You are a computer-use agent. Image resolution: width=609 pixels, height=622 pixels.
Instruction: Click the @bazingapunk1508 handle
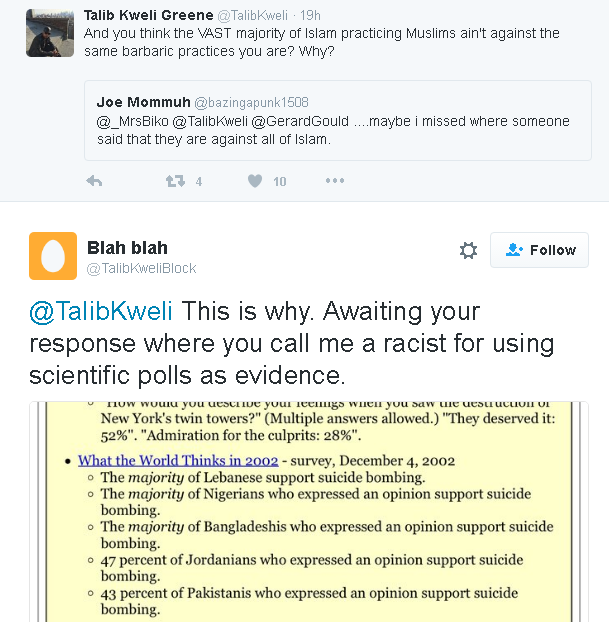click(x=251, y=103)
